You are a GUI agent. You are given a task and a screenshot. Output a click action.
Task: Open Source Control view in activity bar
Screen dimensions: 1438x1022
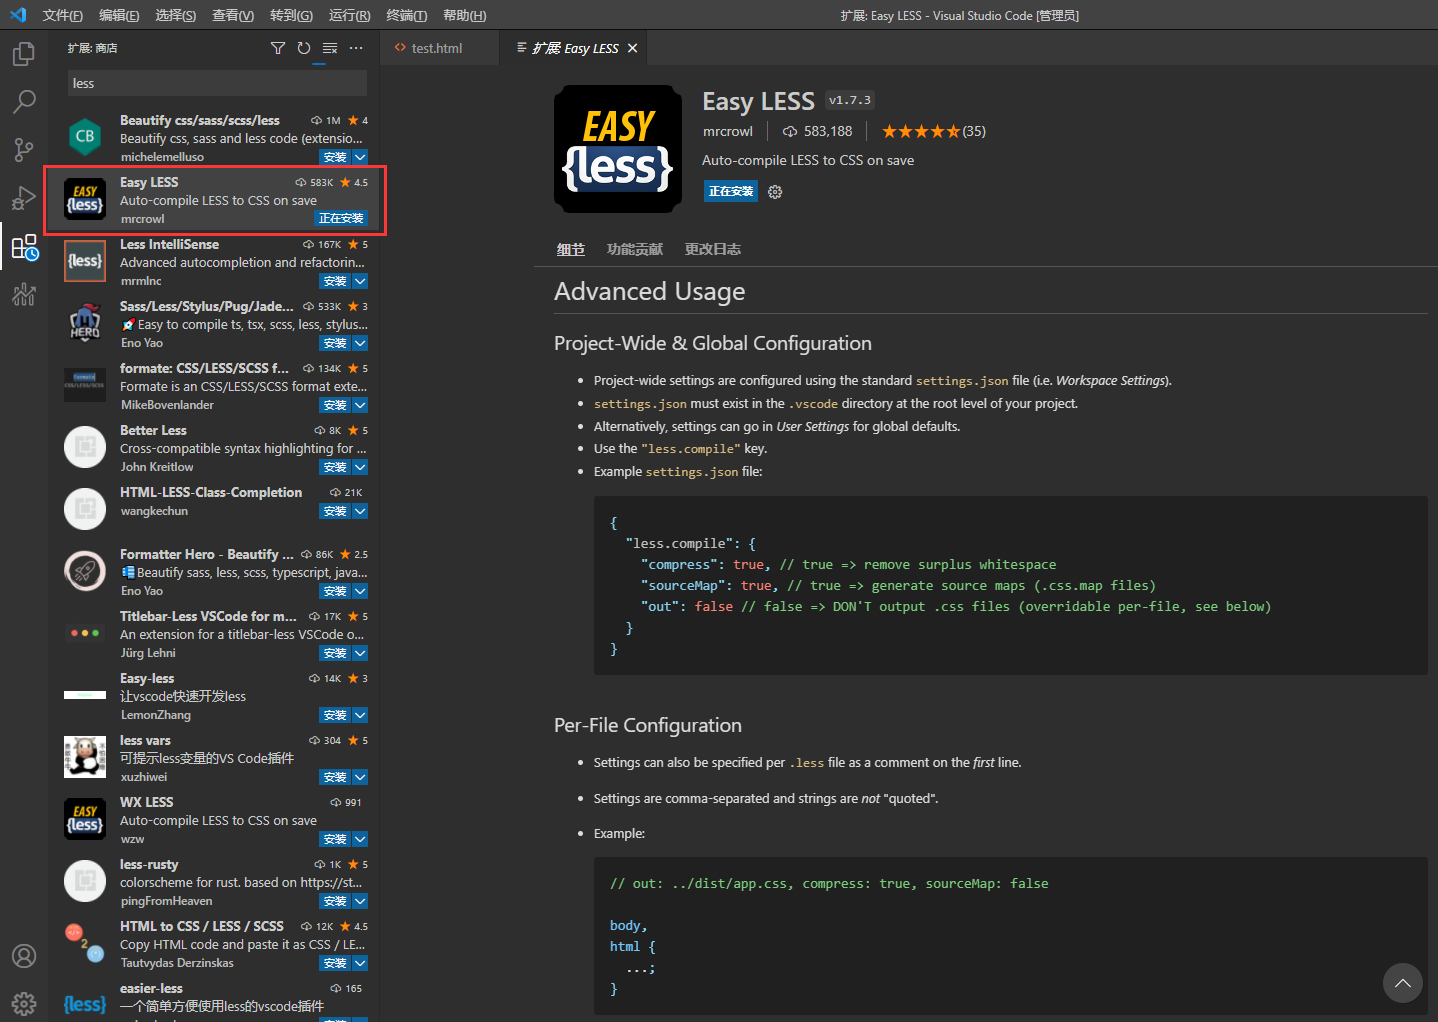24,149
